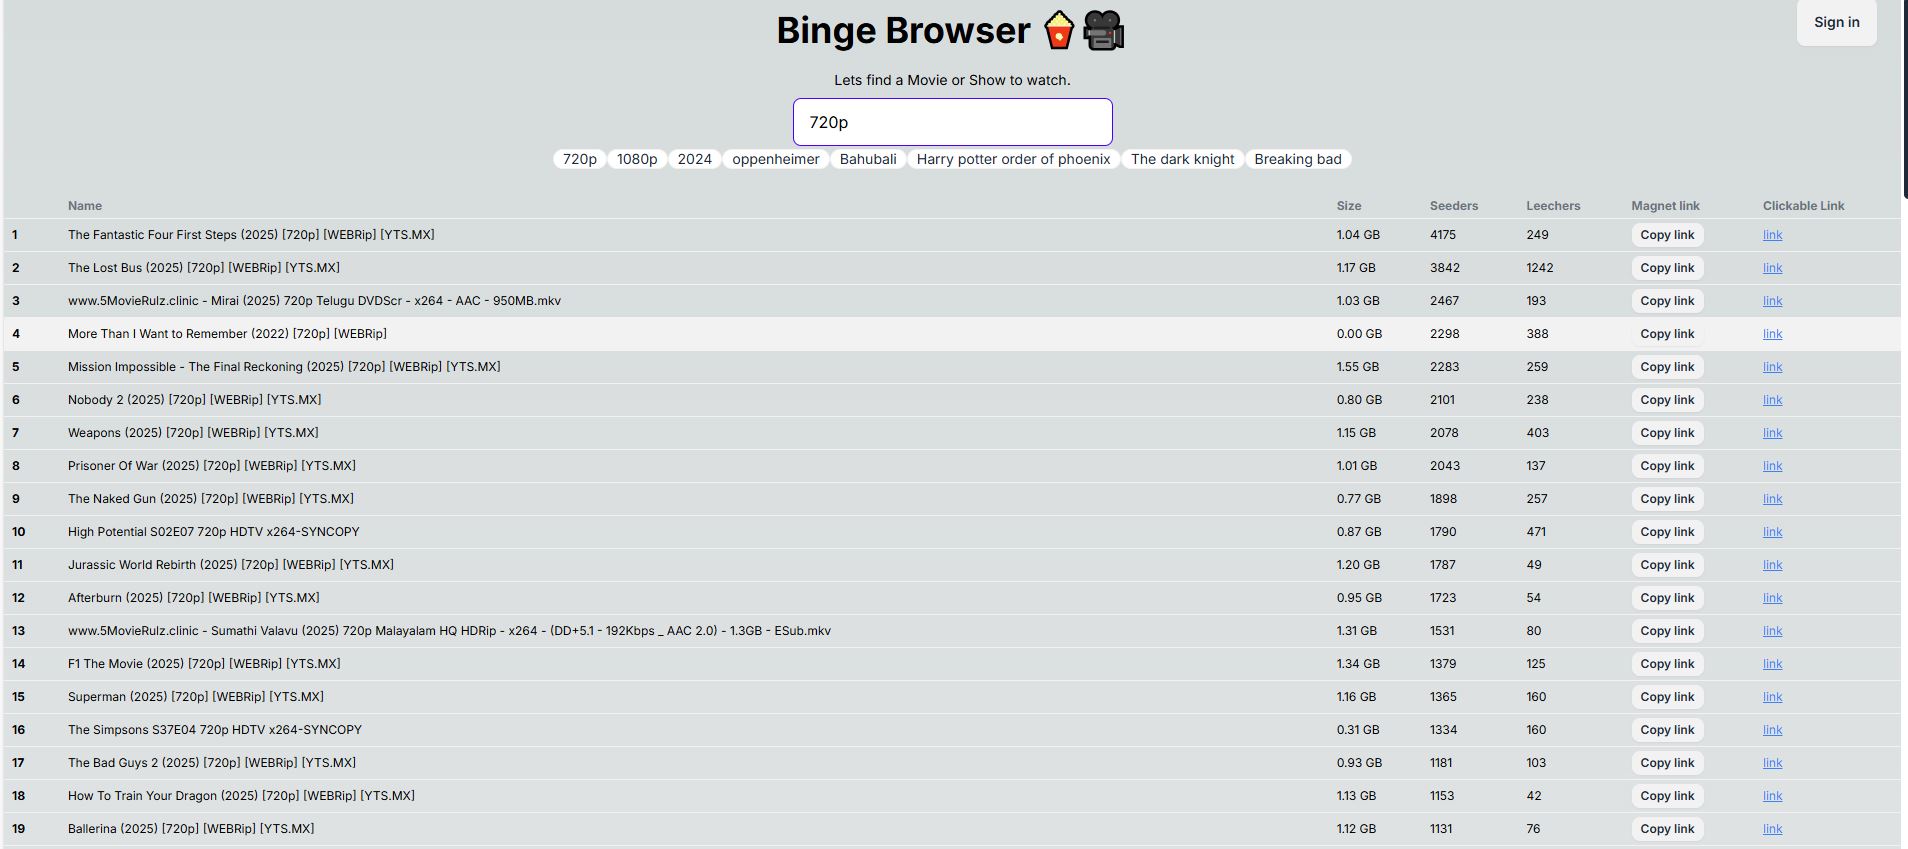Focus the search field containing 720p
1908x849 pixels.
[x=952, y=122]
